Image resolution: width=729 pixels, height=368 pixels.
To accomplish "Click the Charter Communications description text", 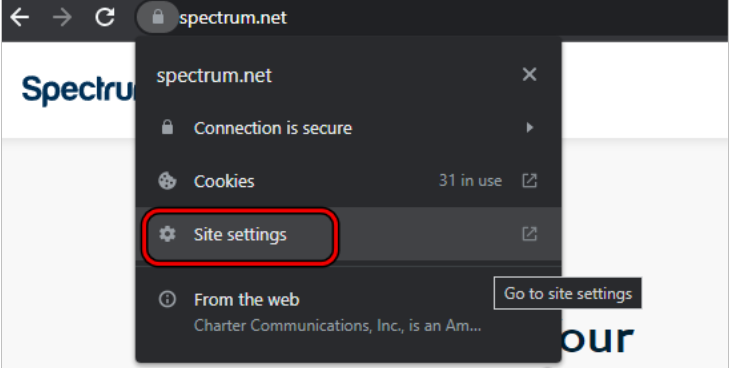I will click(338, 325).
